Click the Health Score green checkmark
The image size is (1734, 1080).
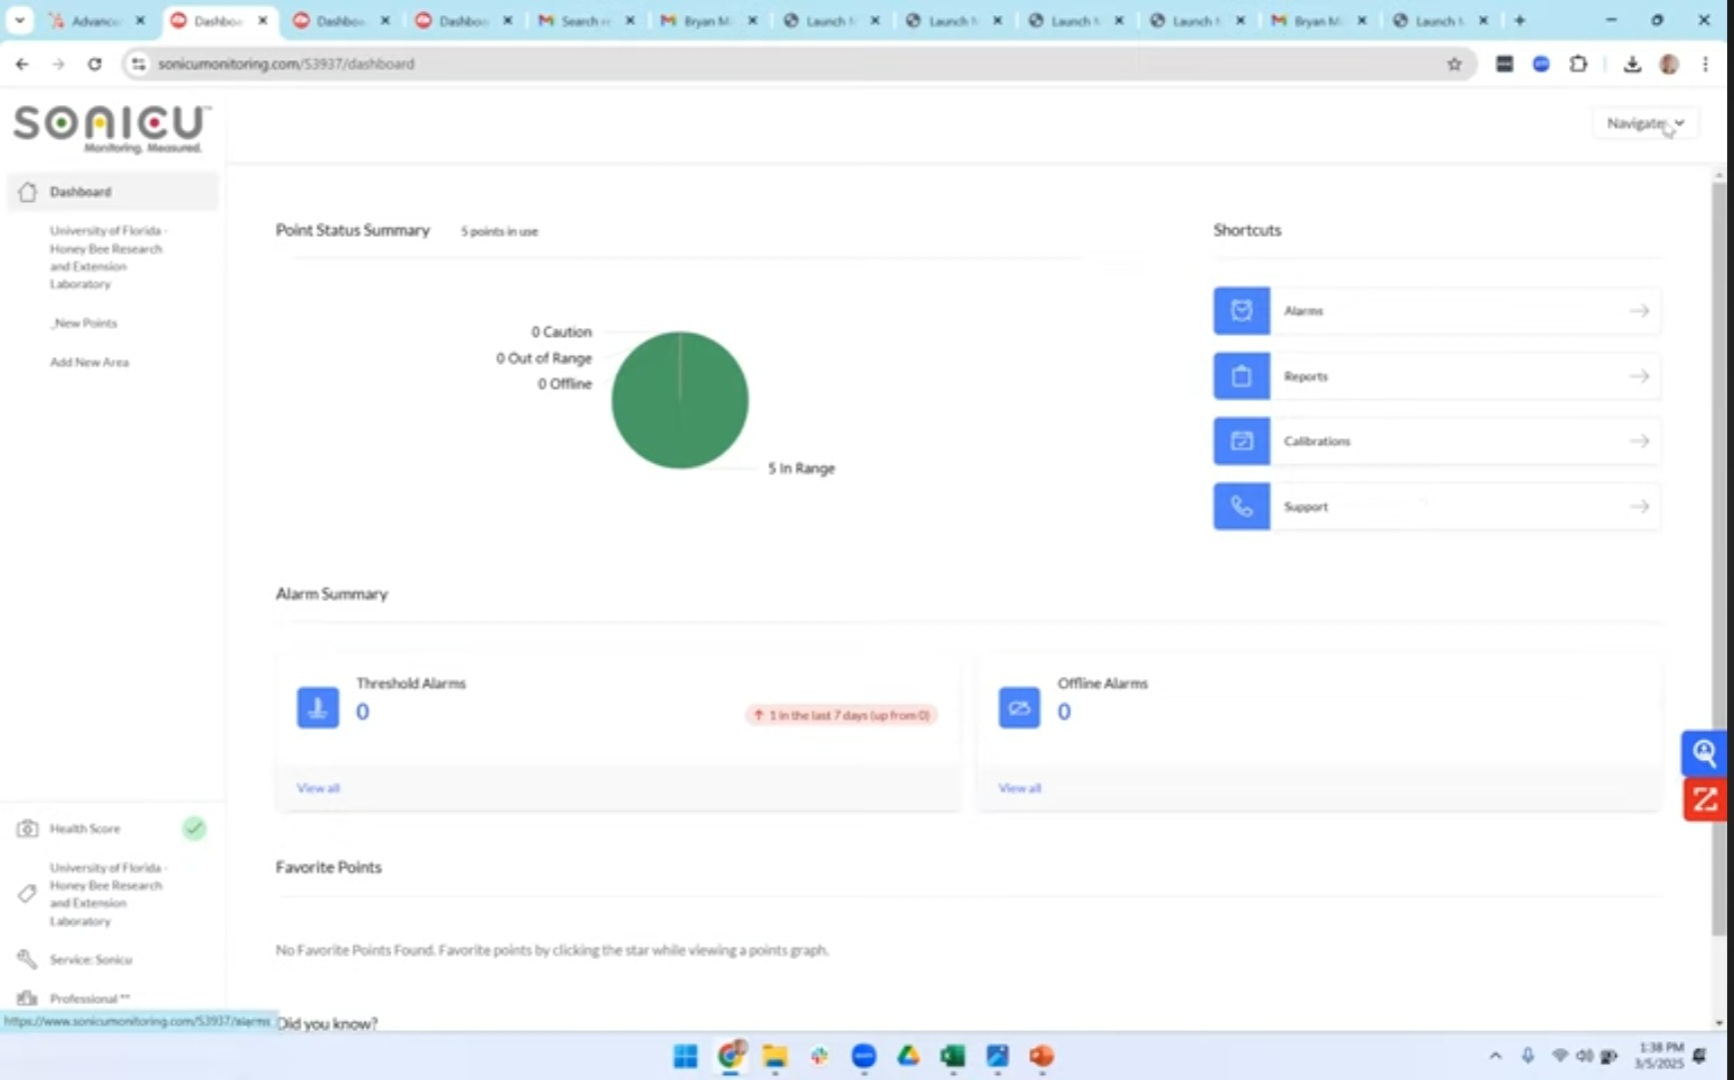(194, 828)
